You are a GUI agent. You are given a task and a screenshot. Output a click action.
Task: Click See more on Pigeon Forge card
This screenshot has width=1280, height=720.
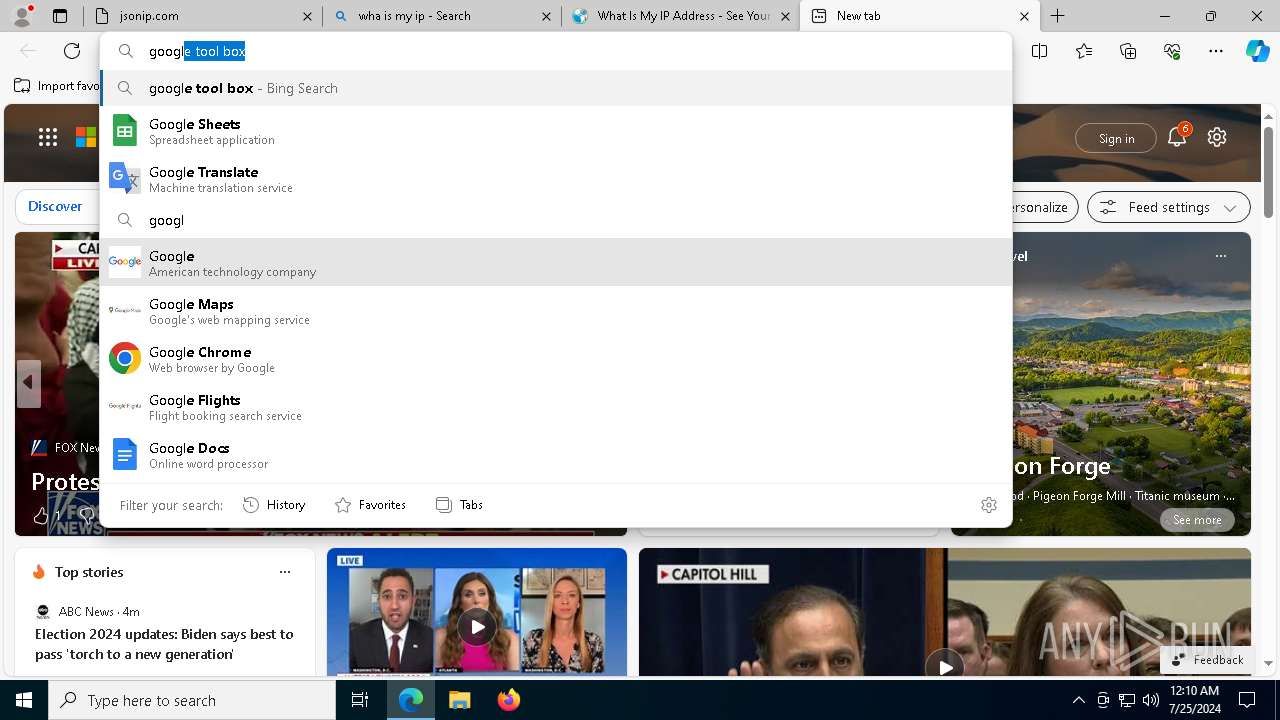1197,520
